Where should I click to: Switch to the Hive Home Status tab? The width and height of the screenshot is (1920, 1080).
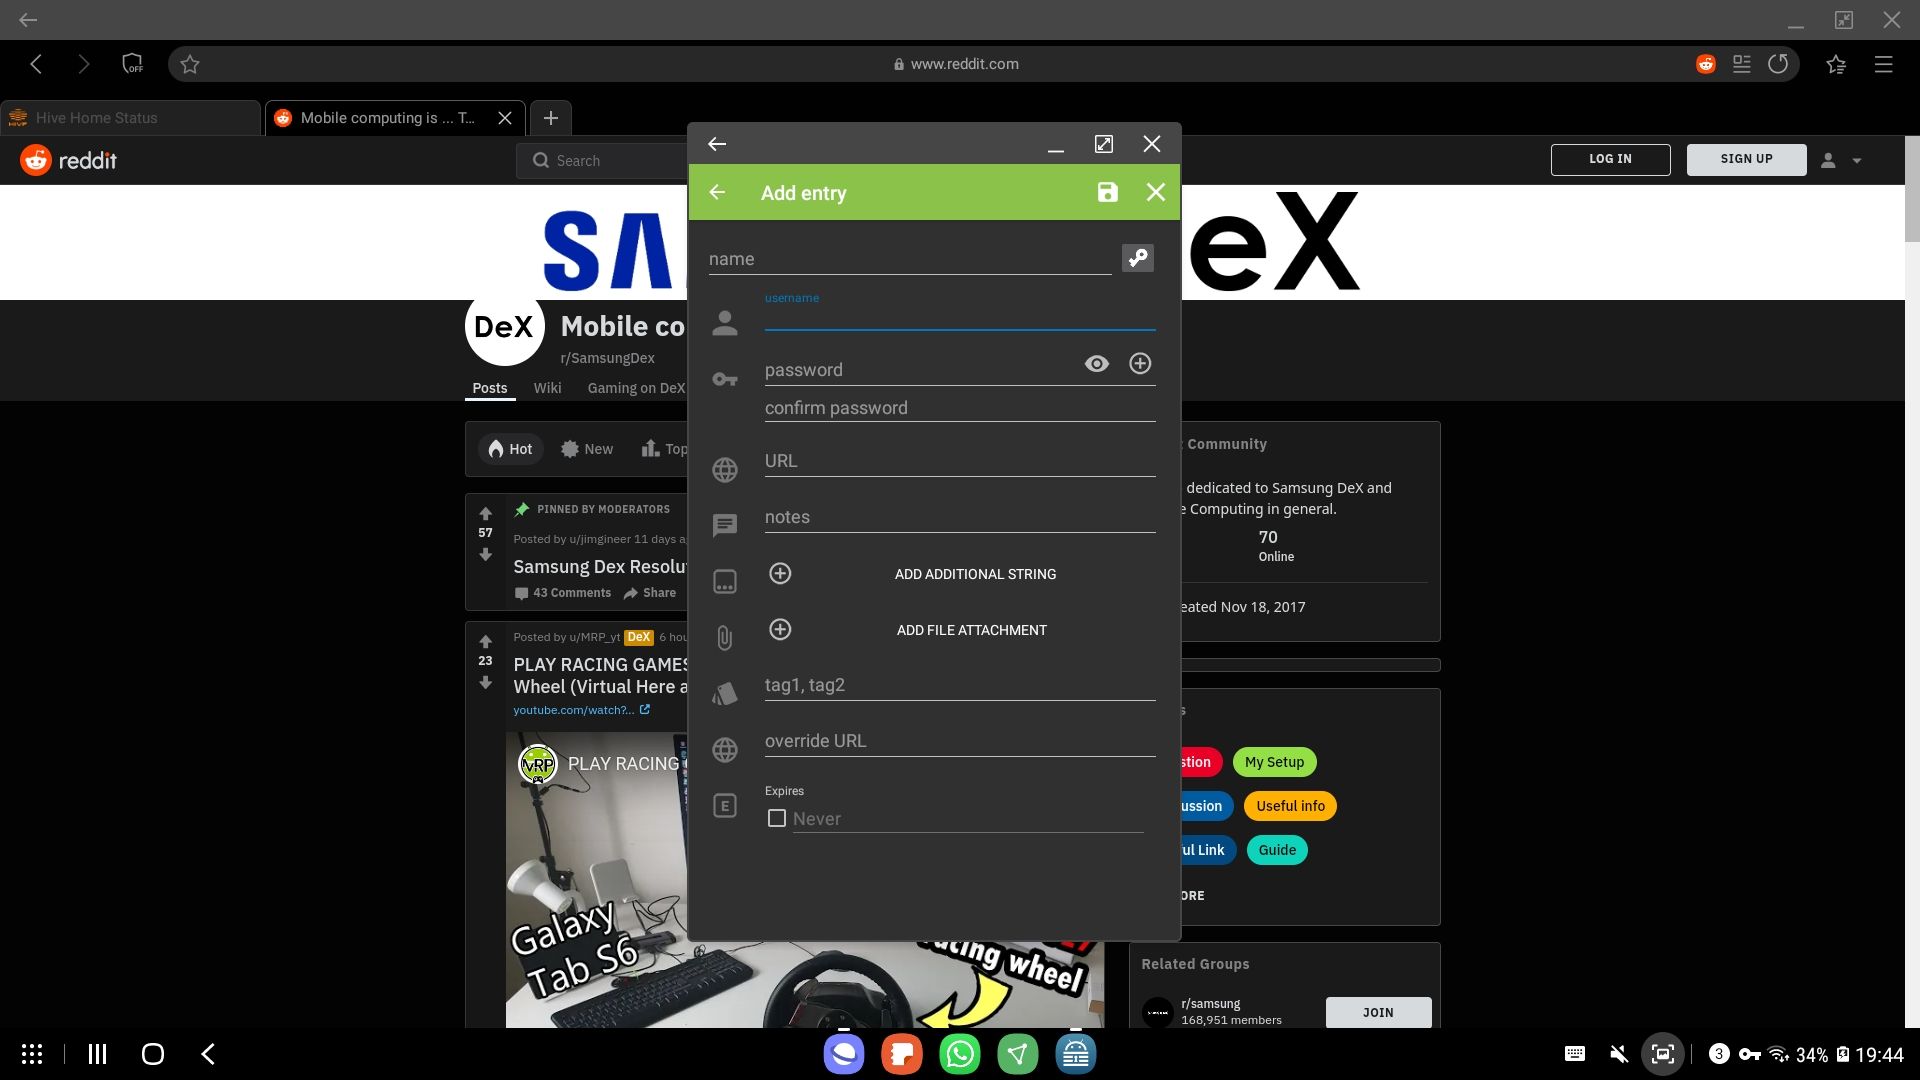(97, 117)
